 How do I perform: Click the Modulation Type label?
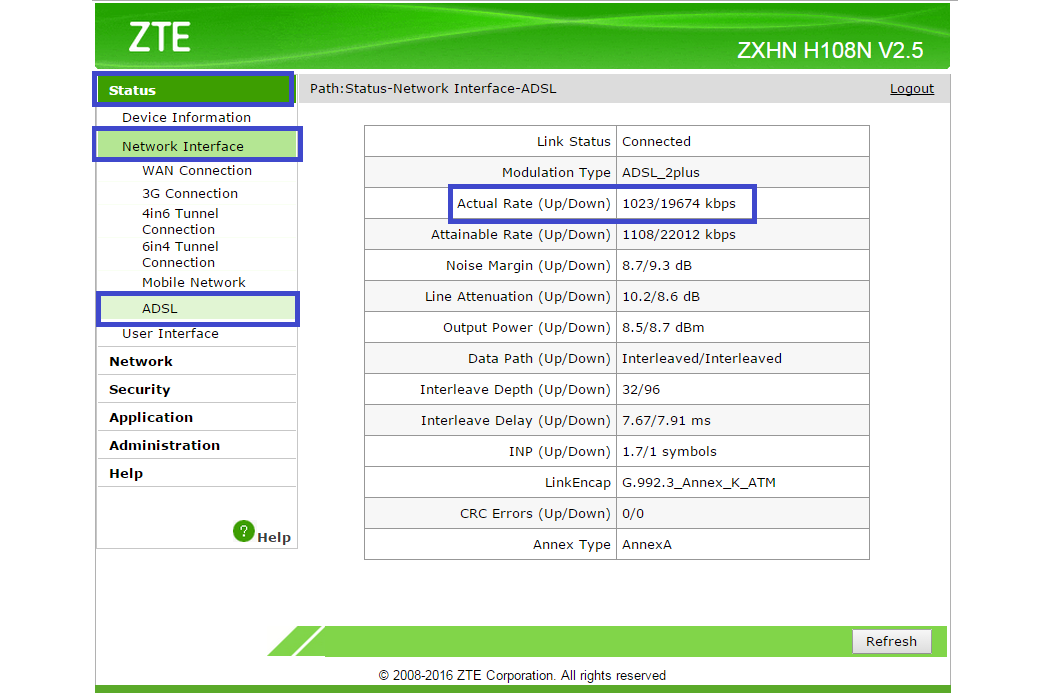pyautogui.click(x=556, y=173)
